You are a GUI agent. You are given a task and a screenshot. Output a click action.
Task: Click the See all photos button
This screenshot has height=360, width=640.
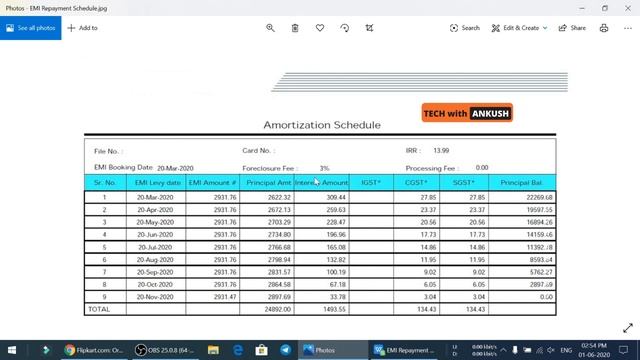(x=31, y=28)
